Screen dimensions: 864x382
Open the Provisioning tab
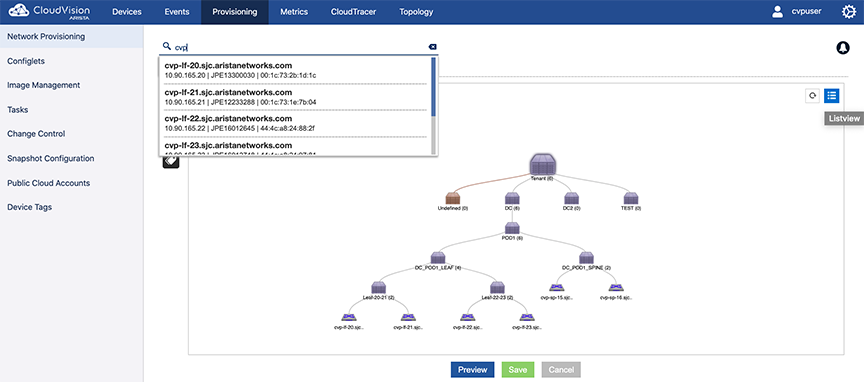[x=235, y=12]
